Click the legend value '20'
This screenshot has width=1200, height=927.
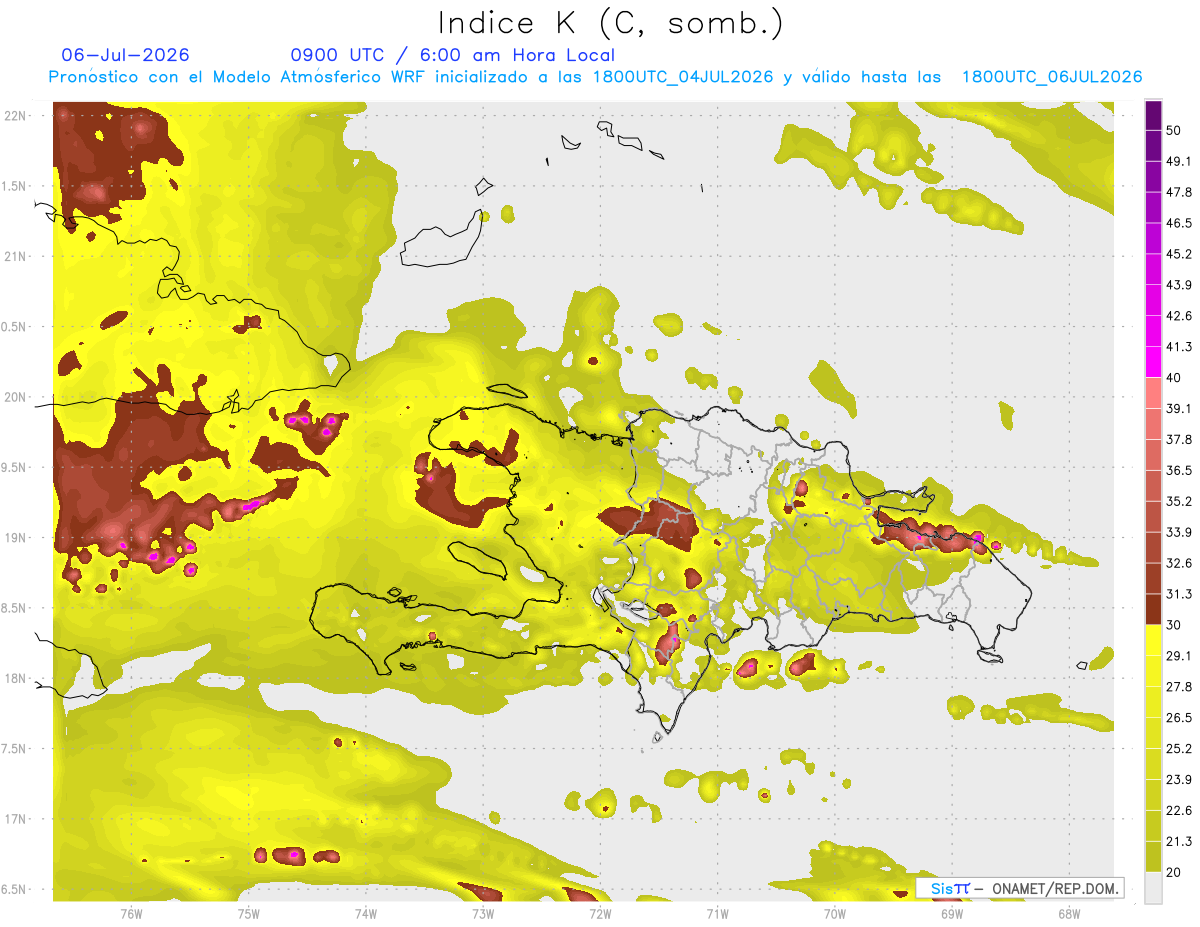(x=1176, y=872)
